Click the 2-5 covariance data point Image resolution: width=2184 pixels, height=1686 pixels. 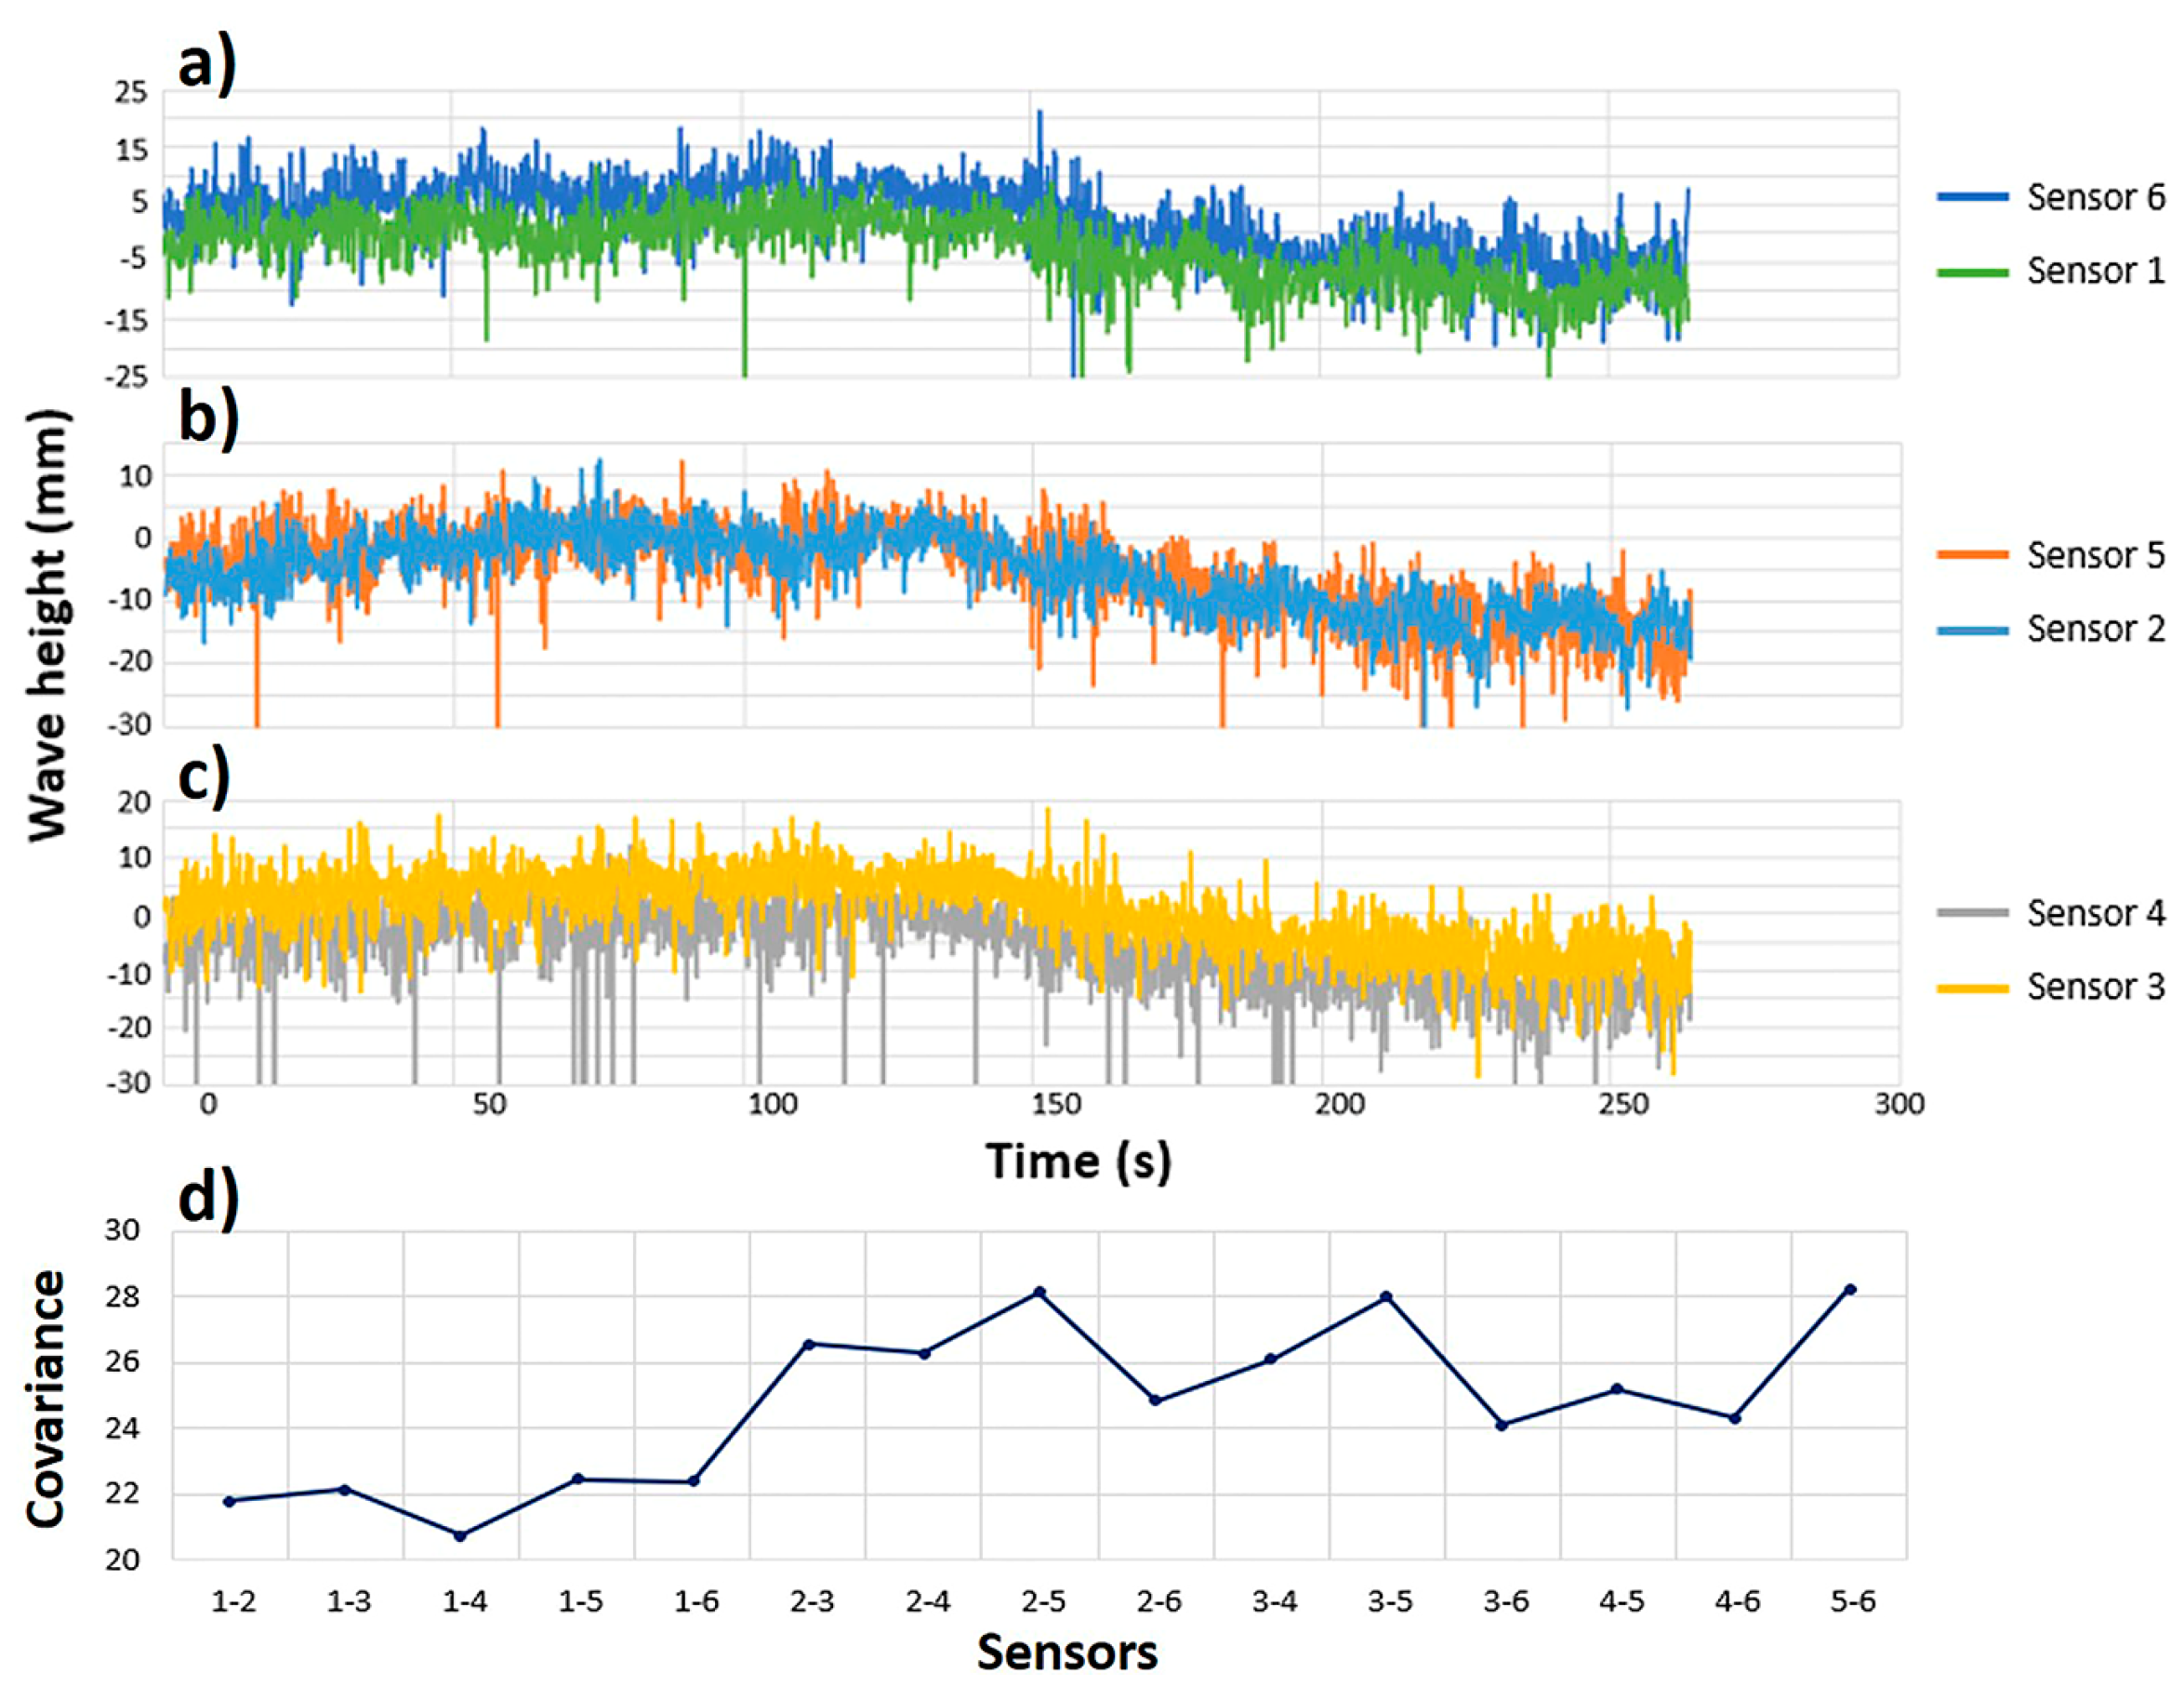1039,1292
